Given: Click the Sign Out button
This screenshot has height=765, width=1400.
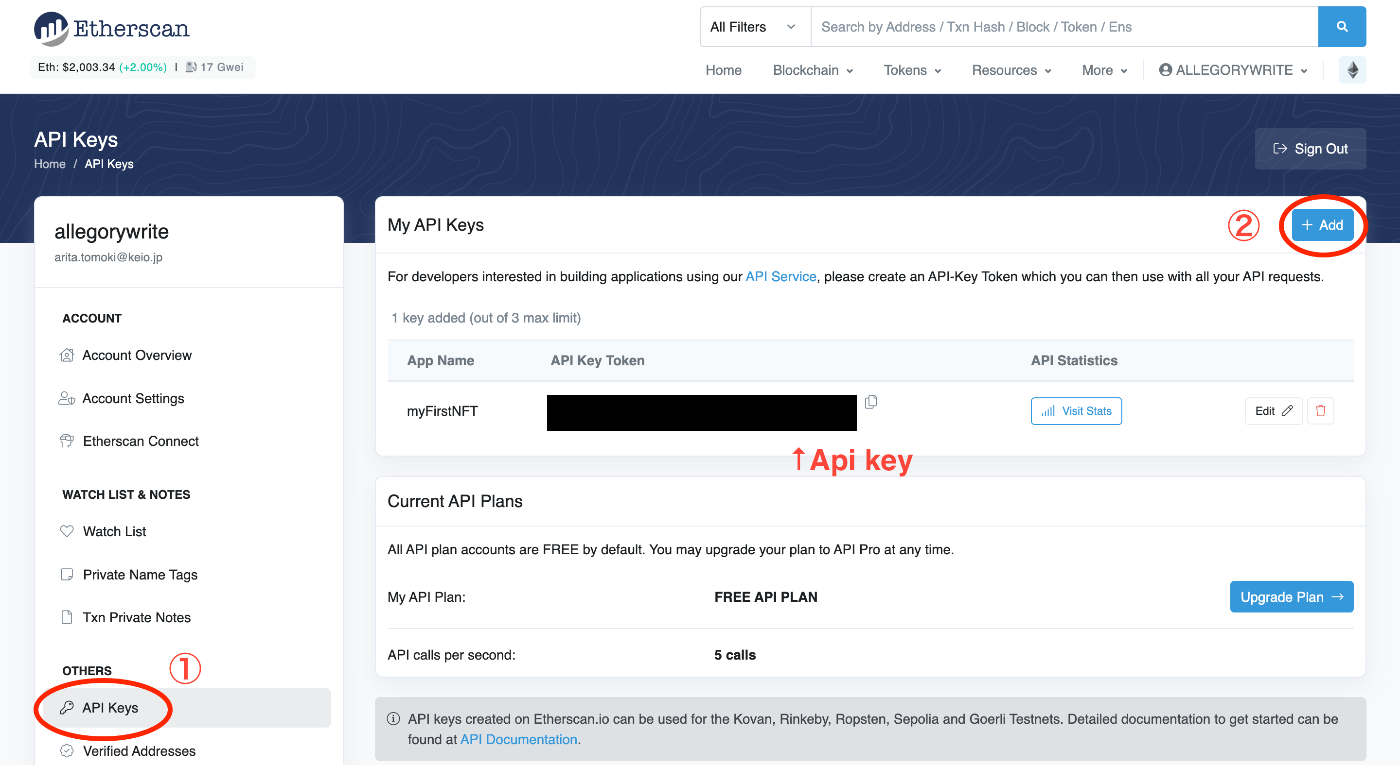Looking at the screenshot, I should 1310,149.
